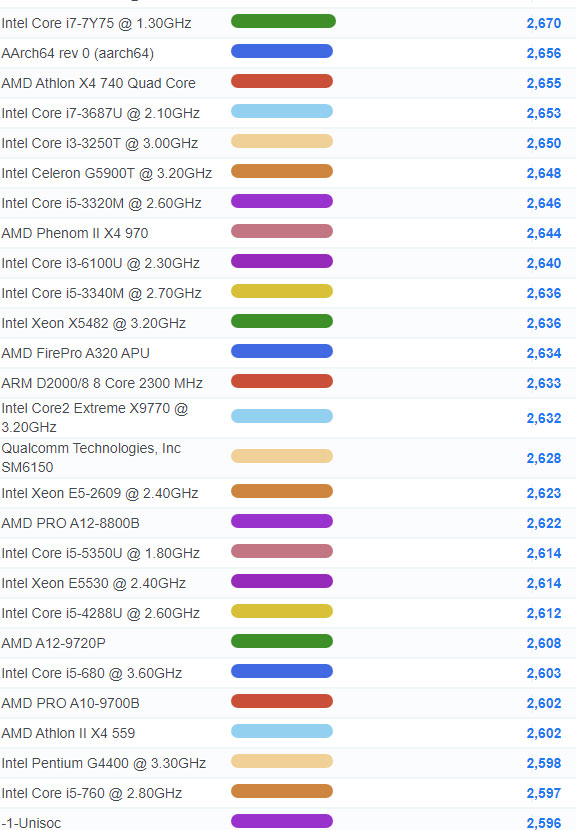Open Intel Celeron G5900T @ 3.20GHz
This screenshot has width=576, height=830.
click(107, 173)
